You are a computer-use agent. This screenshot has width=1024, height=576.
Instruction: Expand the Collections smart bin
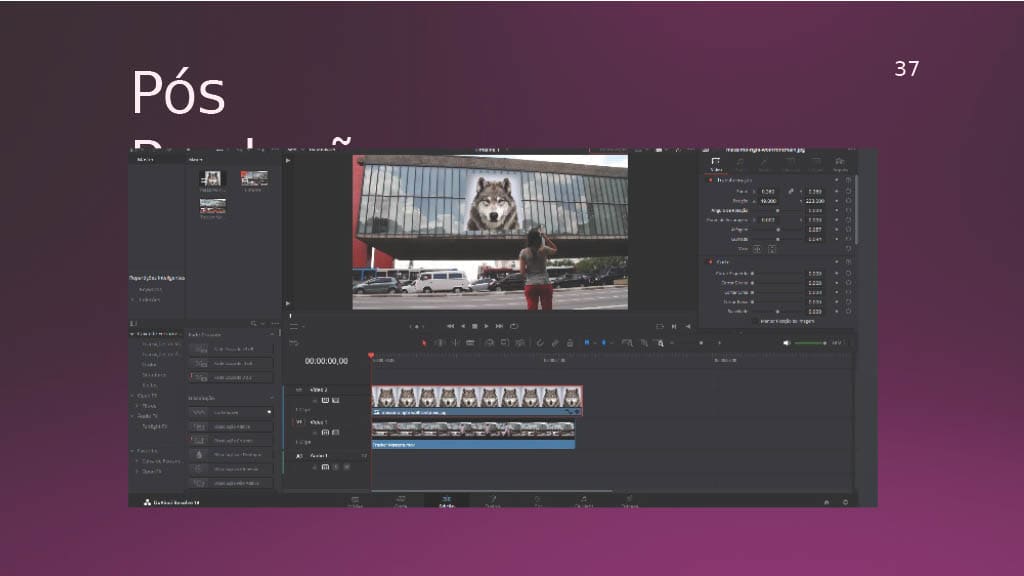133,300
